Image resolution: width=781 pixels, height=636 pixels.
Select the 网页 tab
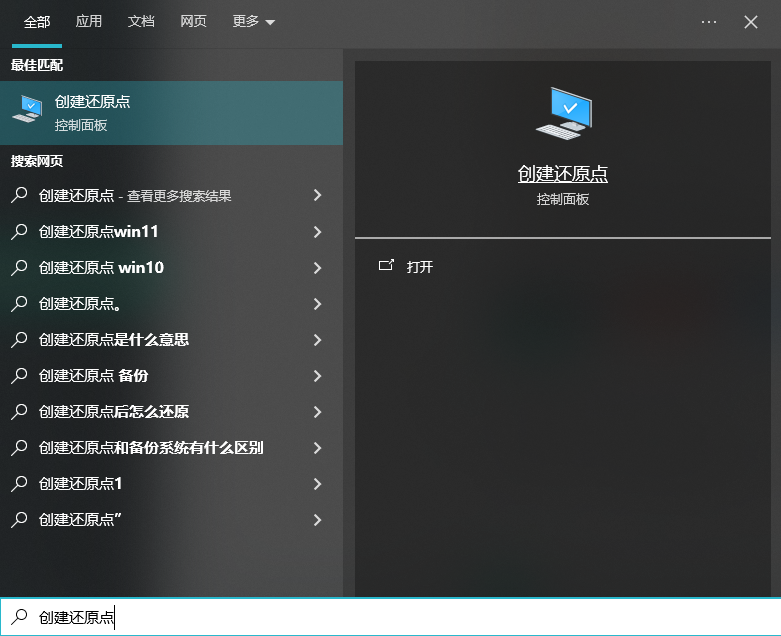(193, 22)
